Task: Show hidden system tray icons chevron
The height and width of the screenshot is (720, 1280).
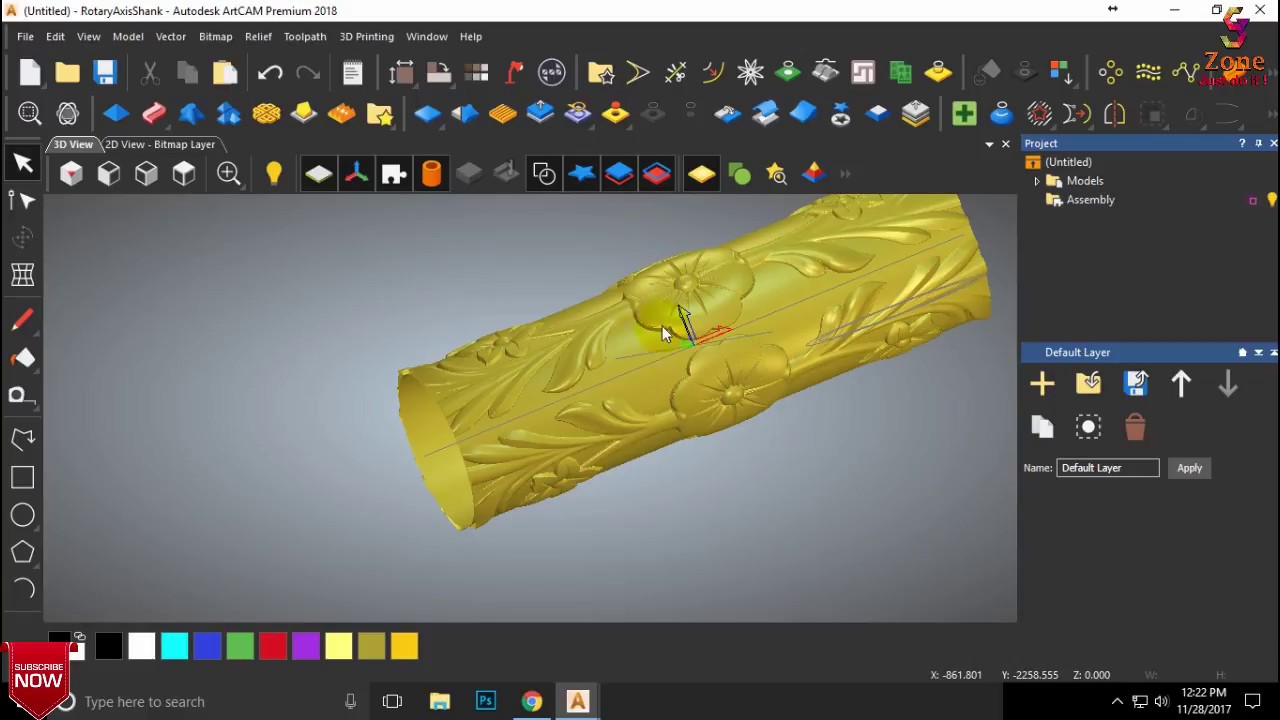Action: coord(1117,701)
